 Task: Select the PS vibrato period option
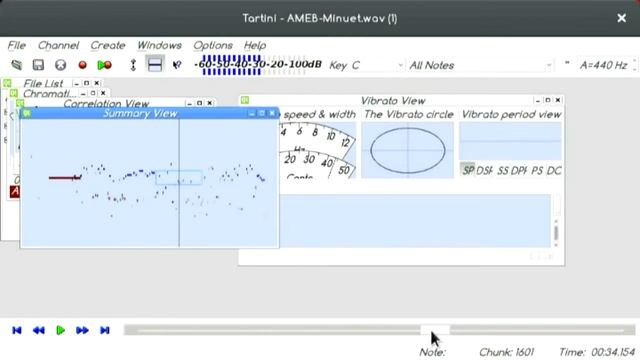click(537, 170)
